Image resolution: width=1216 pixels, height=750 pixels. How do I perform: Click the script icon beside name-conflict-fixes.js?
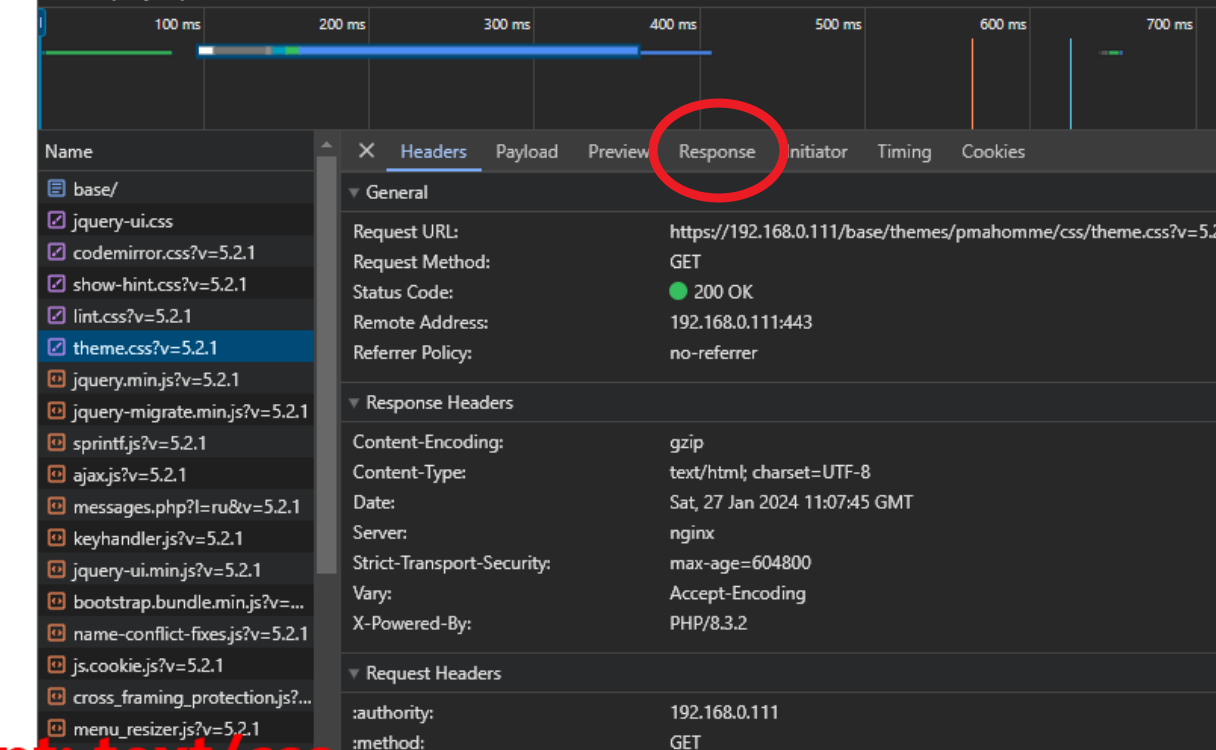point(56,634)
